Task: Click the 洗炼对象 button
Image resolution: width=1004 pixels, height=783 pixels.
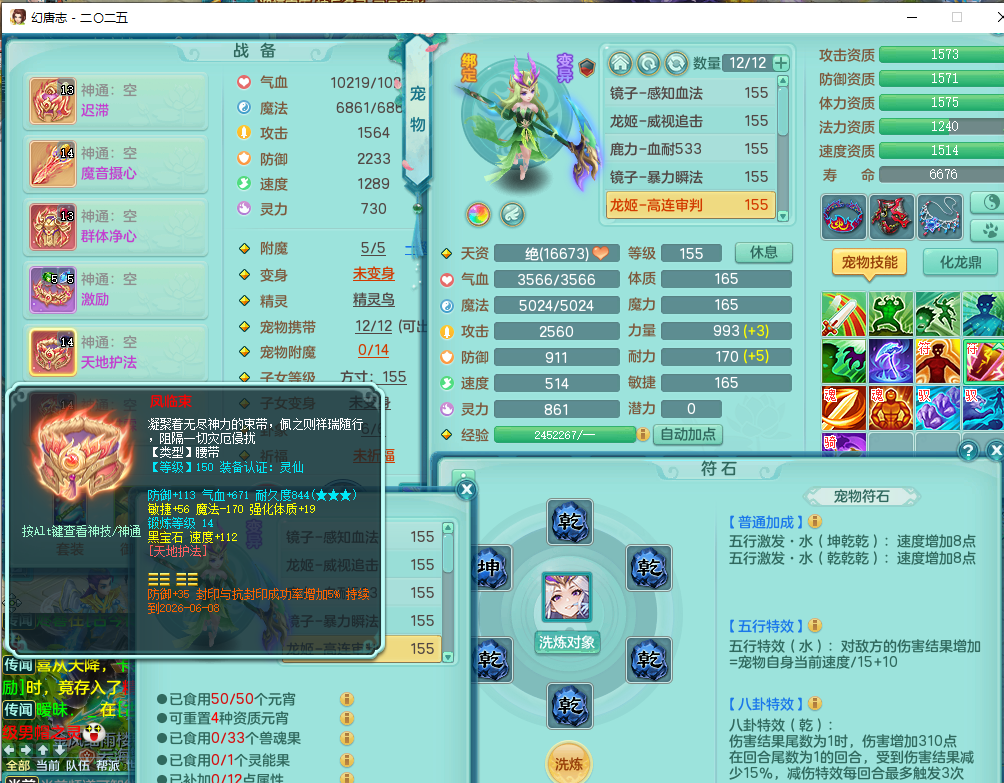Action: point(567,642)
